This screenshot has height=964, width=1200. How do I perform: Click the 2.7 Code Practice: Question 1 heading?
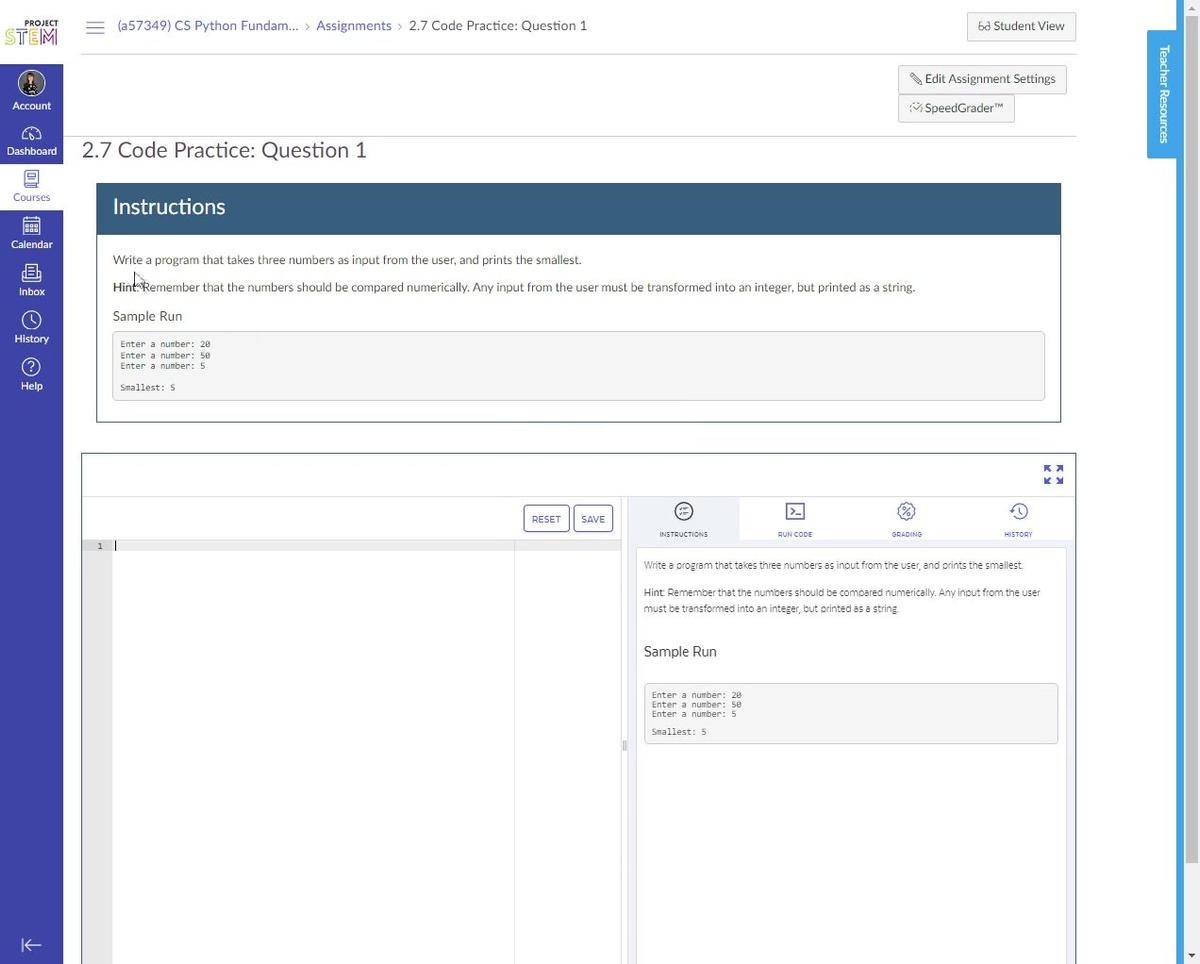(224, 150)
